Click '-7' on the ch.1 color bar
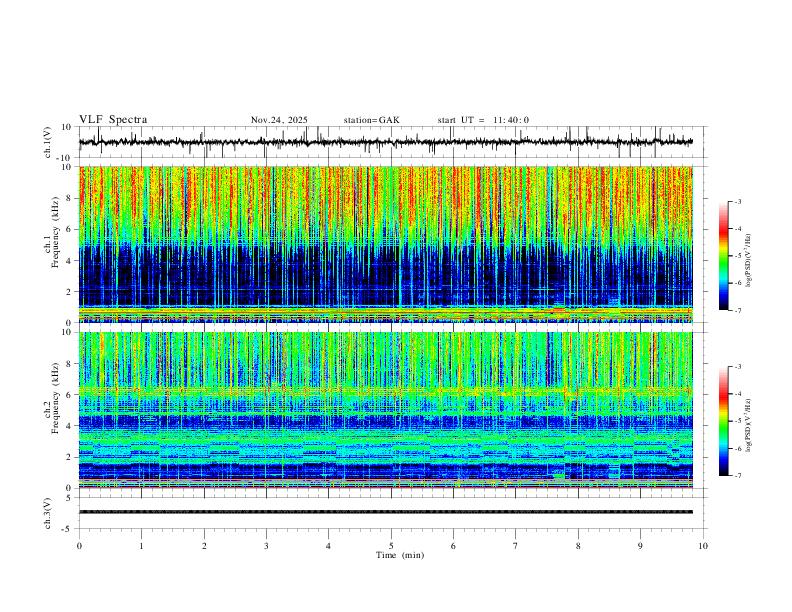The height and width of the screenshot is (612, 792). pyautogui.click(x=738, y=310)
